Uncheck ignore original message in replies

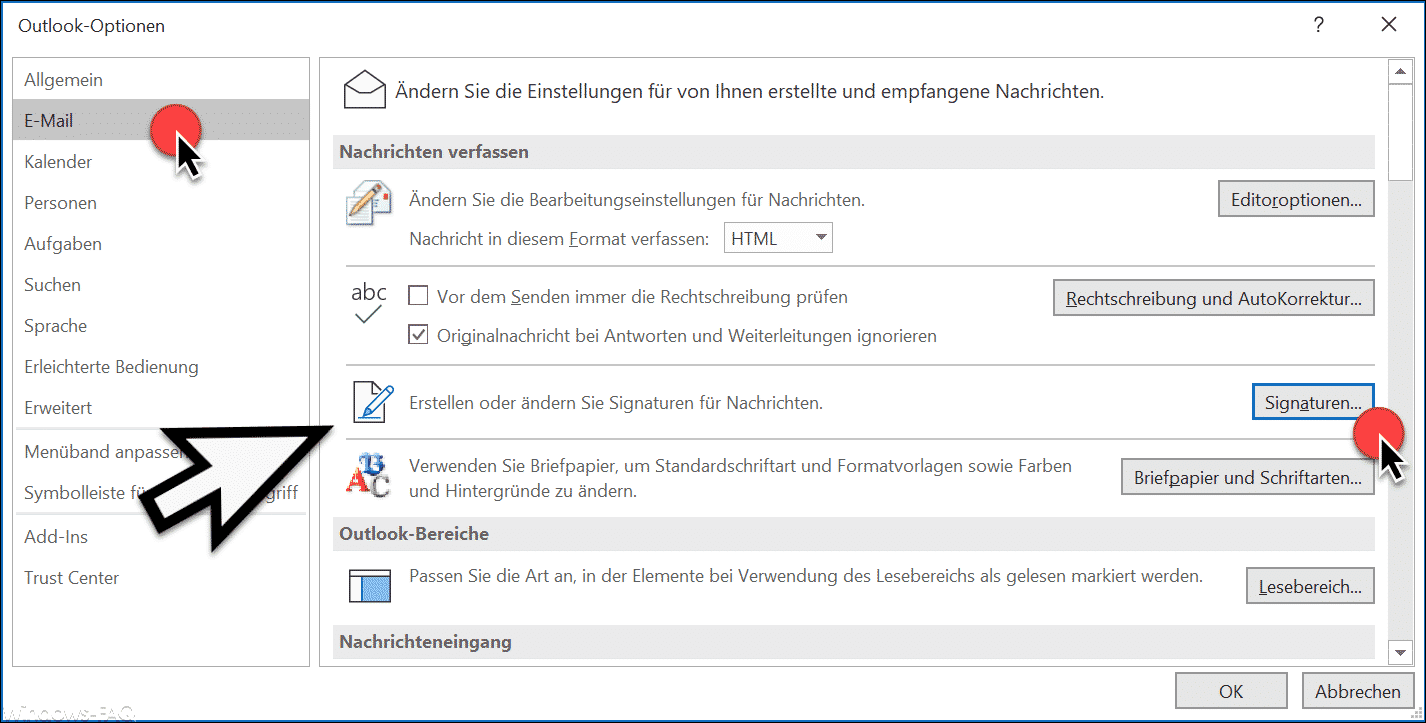(x=419, y=335)
